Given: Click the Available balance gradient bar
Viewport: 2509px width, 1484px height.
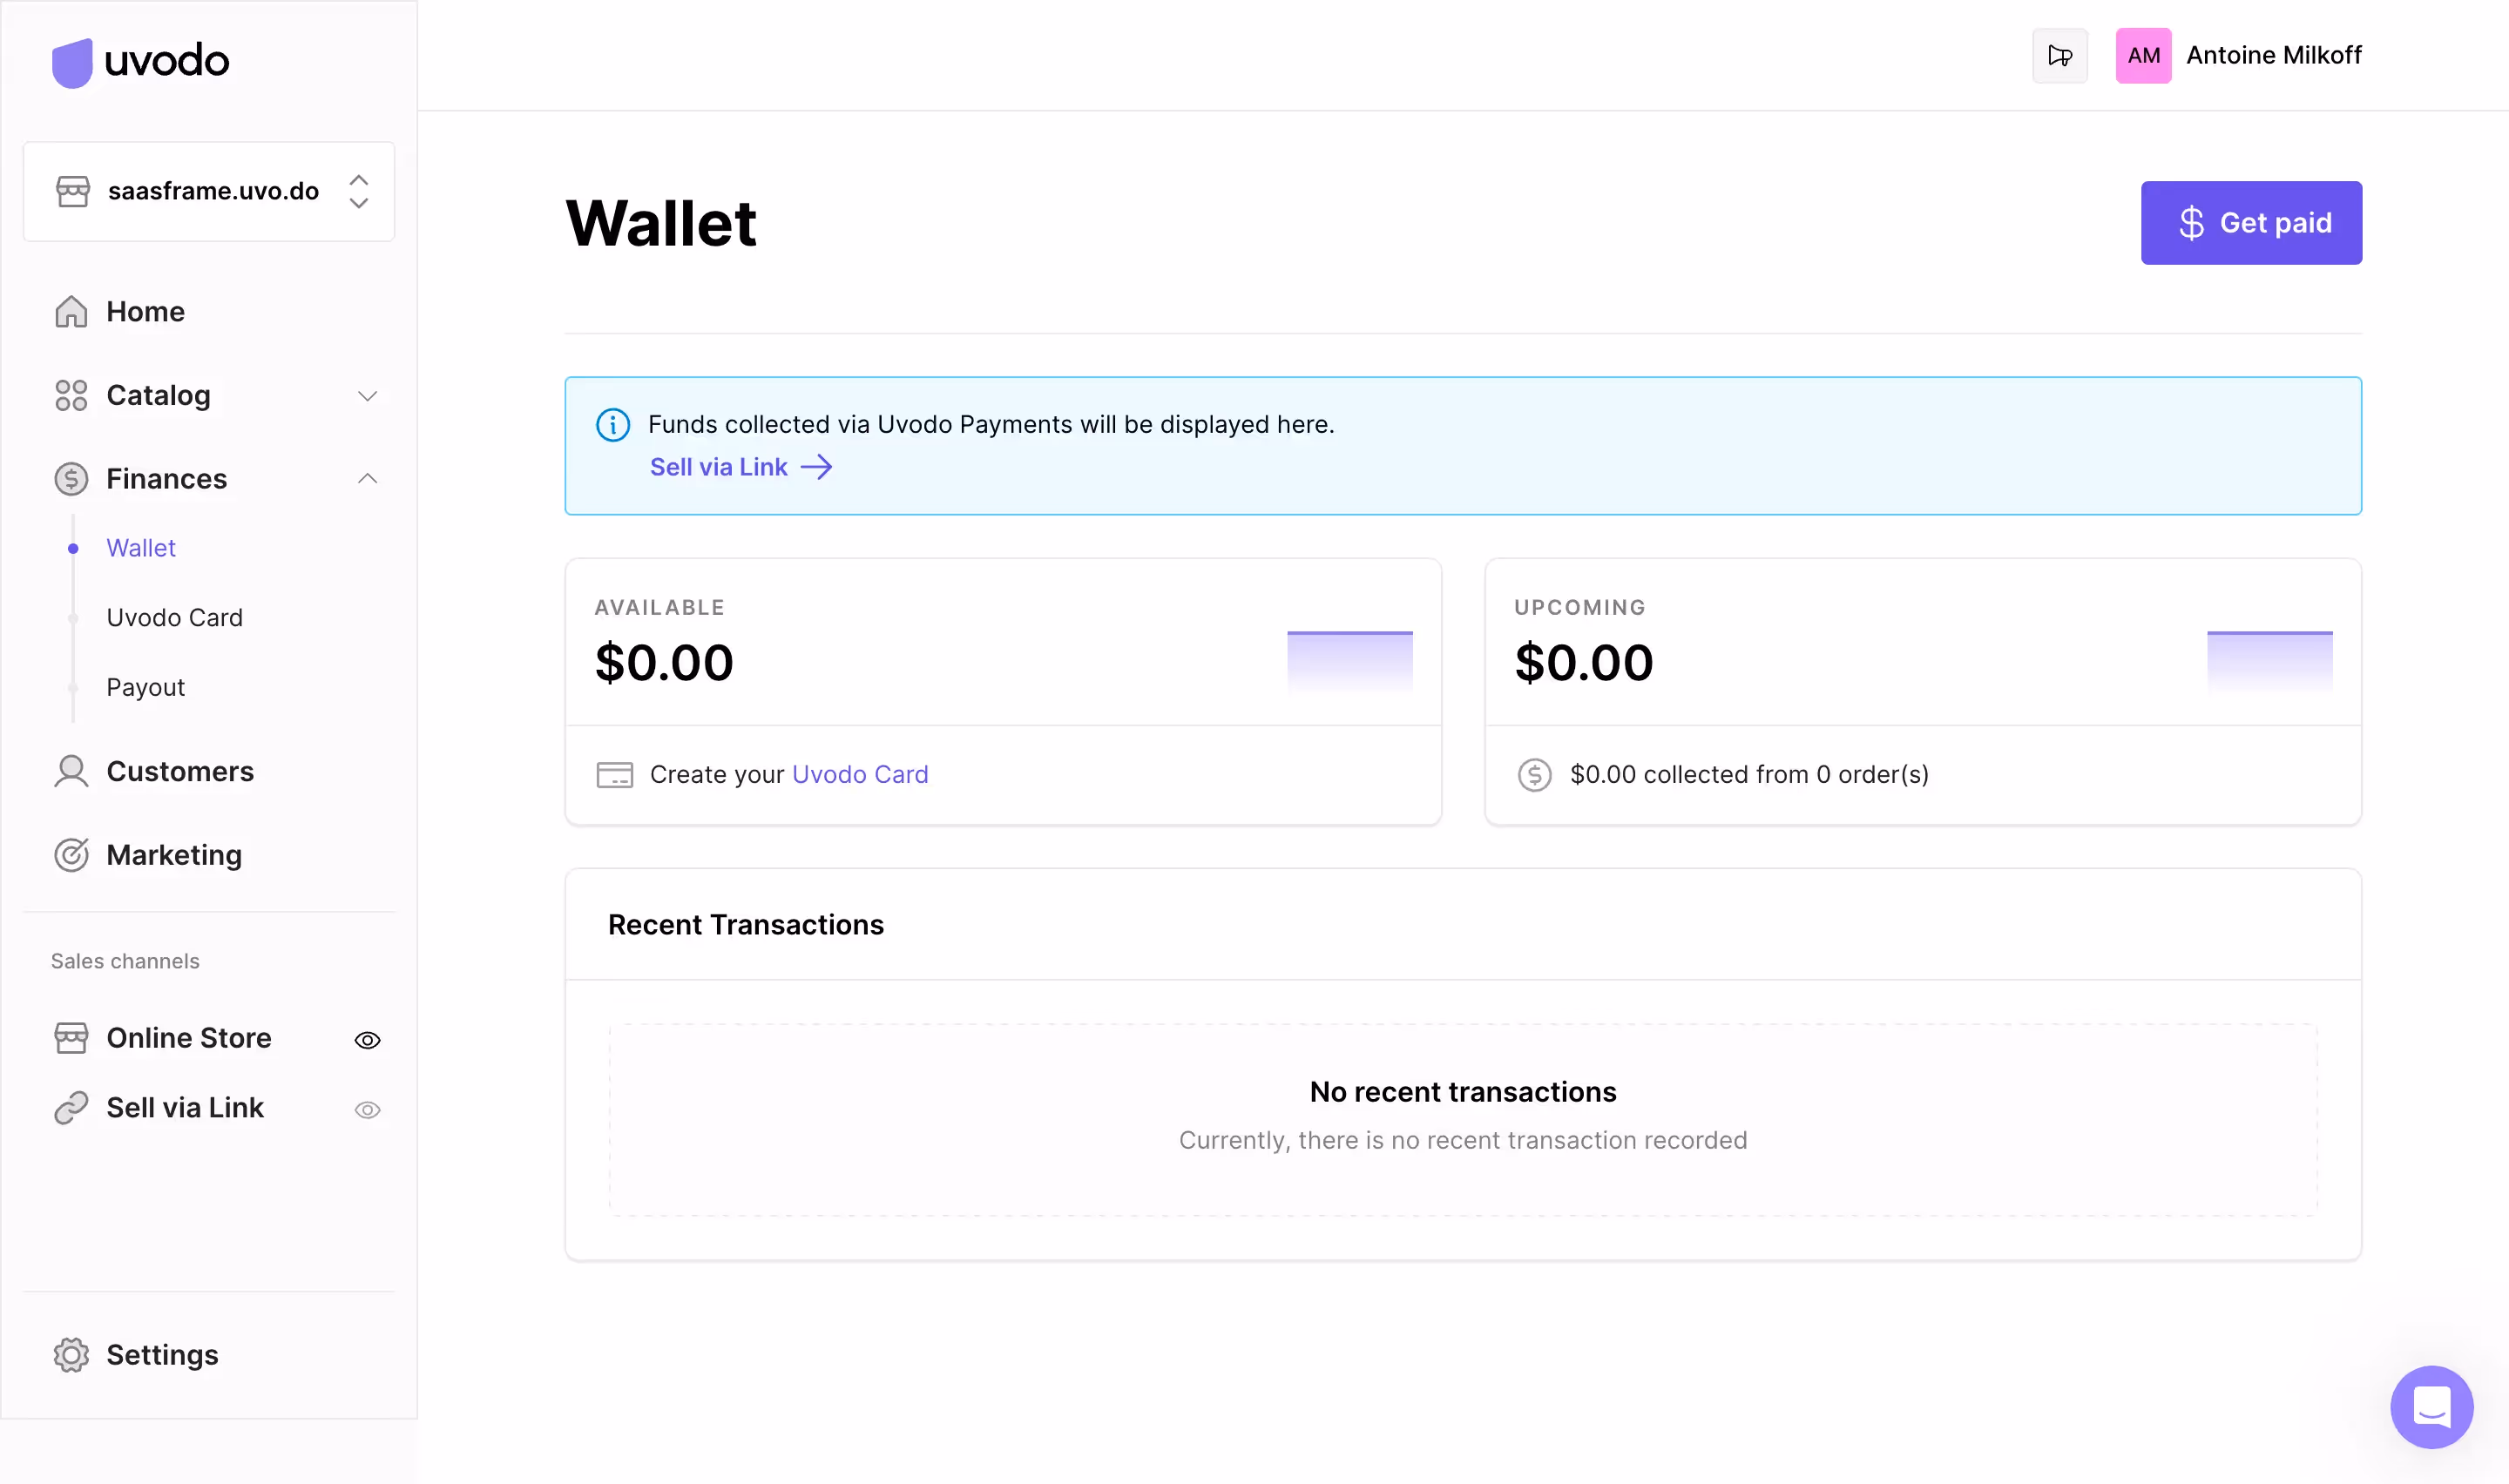Looking at the screenshot, I should click(1350, 661).
